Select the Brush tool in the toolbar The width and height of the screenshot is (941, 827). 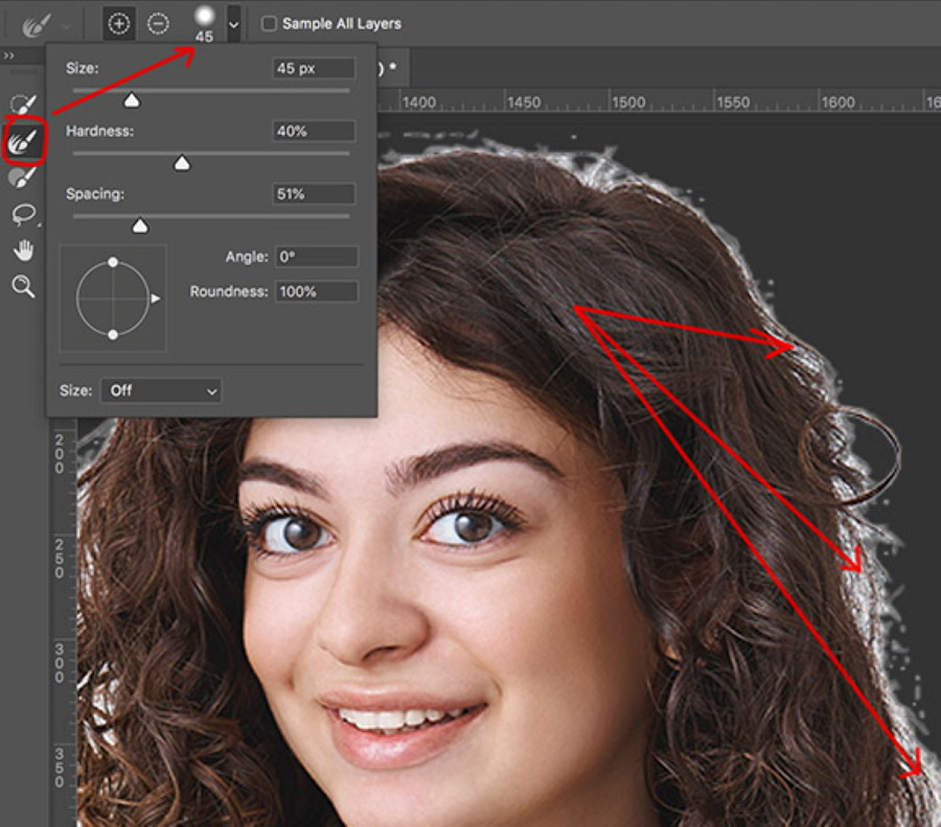[23, 178]
